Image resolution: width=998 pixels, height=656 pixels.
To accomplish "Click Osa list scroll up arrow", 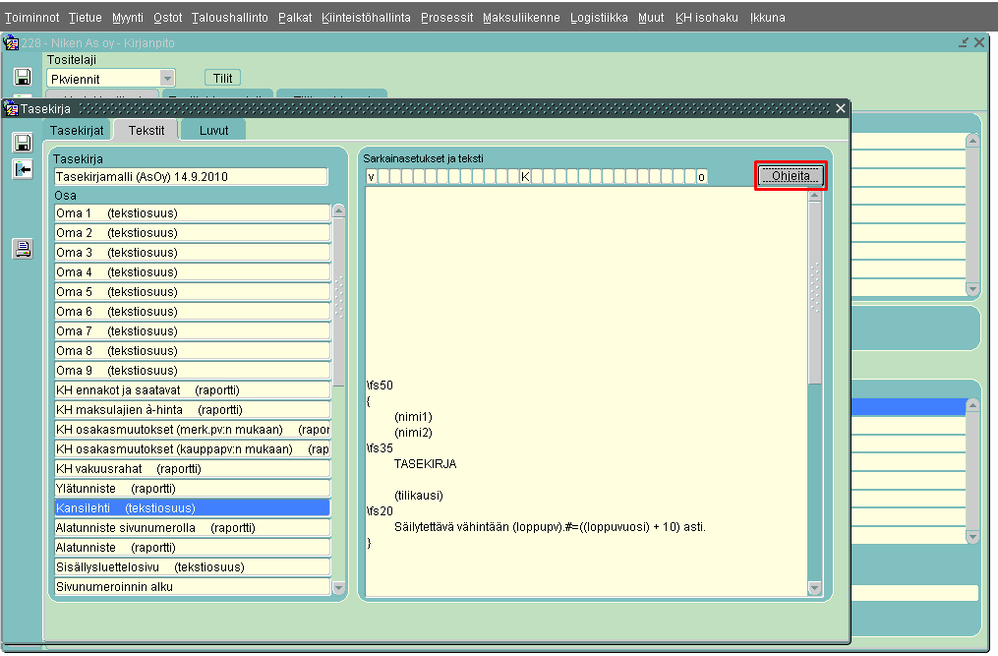I will [339, 211].
